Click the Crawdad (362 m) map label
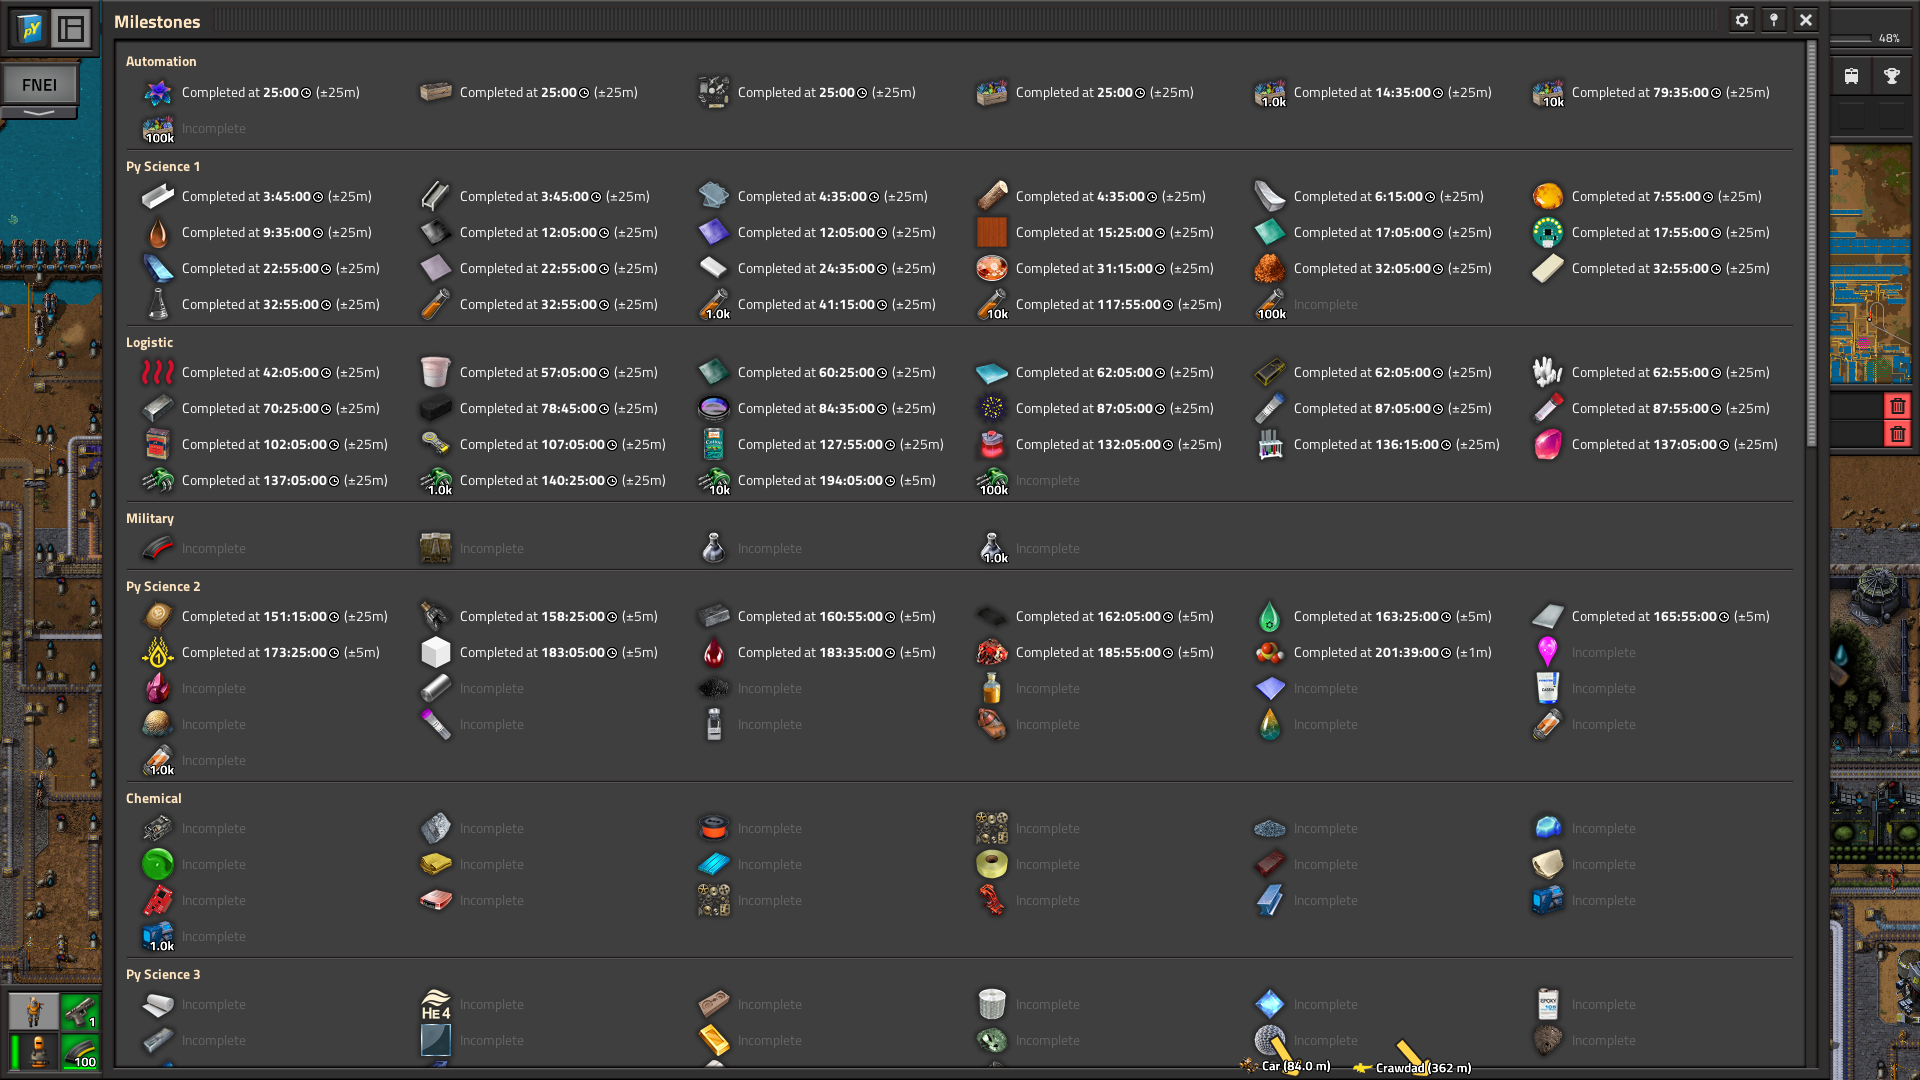This screenshot has height=1080, width=1920. [x=1423, y=1068]
